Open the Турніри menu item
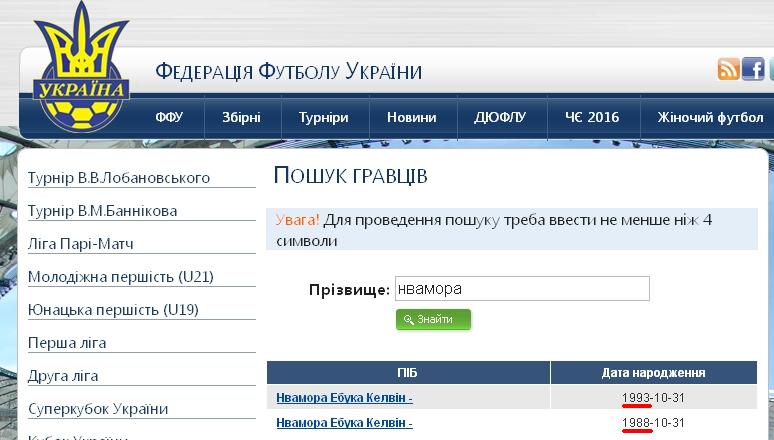Viewport: 774px width, 440px height. click(324, 118)
